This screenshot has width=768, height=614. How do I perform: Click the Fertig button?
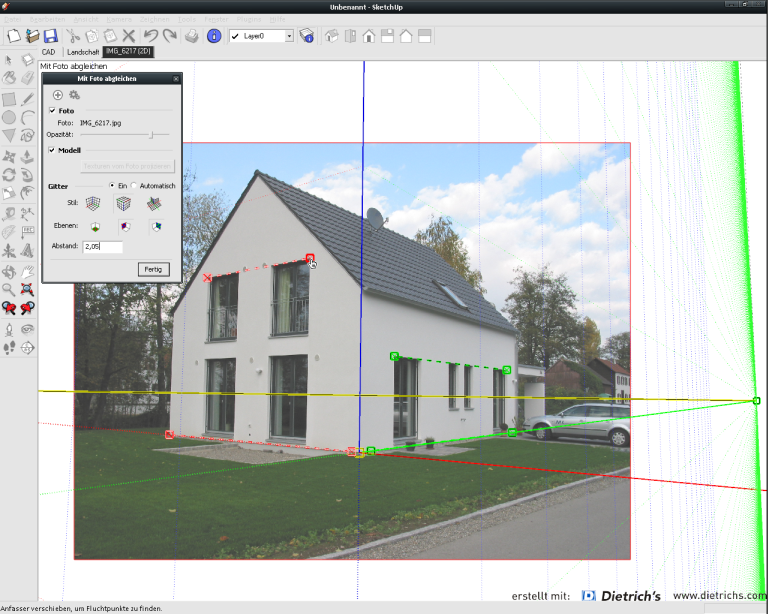click(154, 269)
